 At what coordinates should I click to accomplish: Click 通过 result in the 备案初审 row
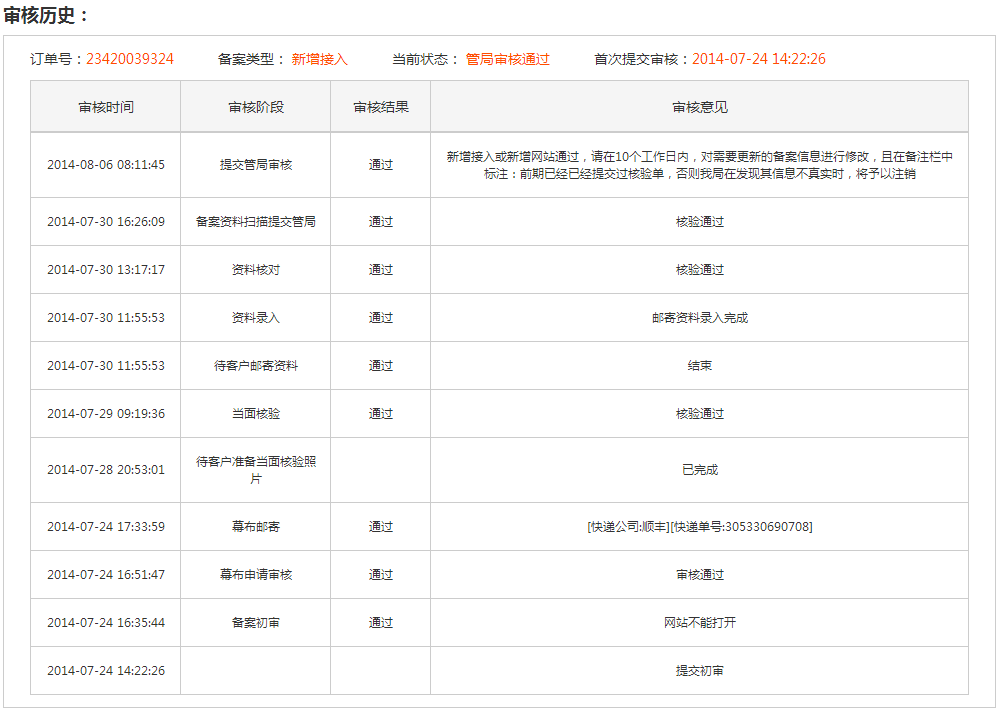(380, 622)
